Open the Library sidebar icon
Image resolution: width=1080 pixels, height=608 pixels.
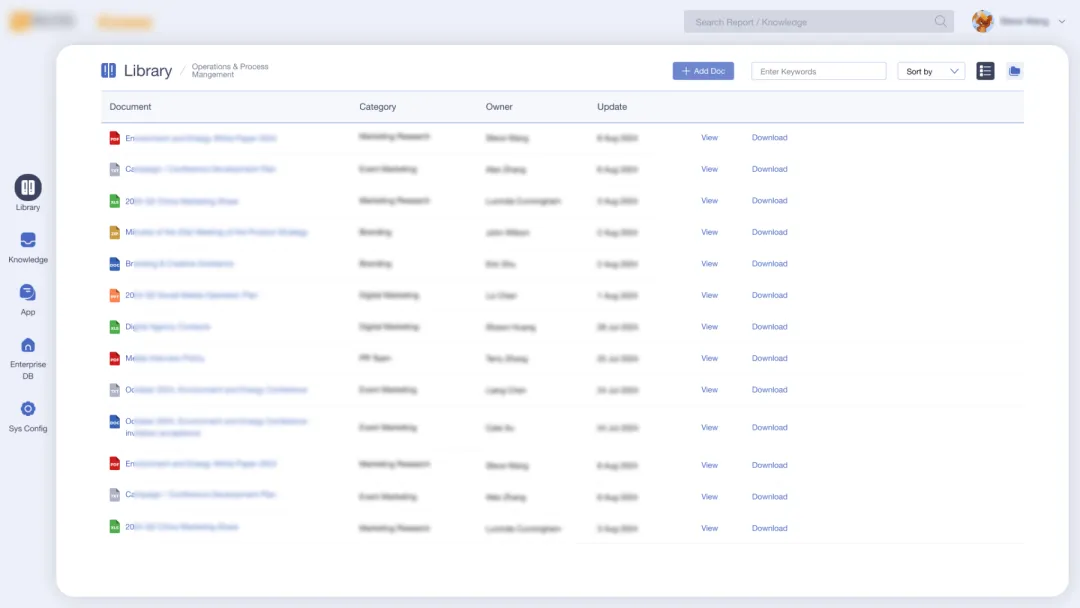click(x=28, y=187)
